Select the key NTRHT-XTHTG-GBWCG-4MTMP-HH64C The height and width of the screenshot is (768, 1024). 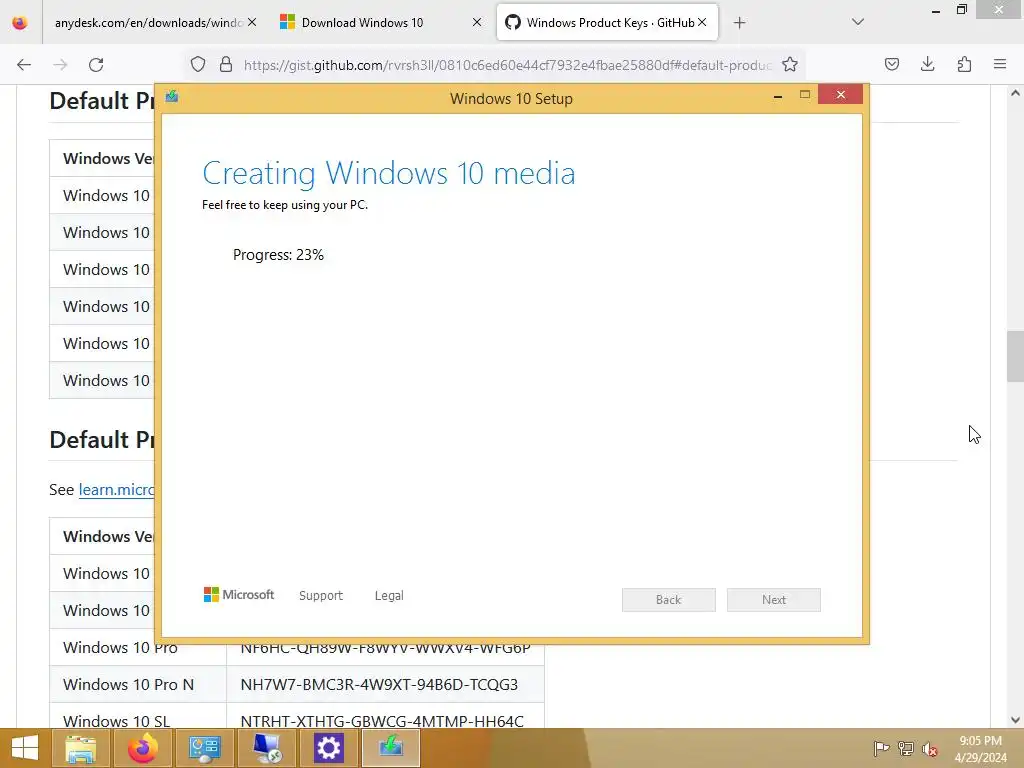point(382,721)
